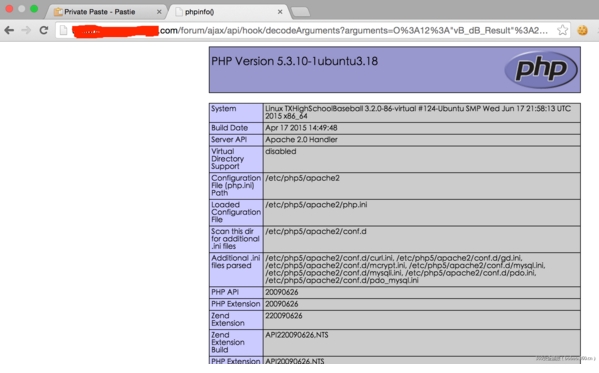Click the Zend Extension label
The width and height of the screenshot is (599, 373).
[x=228, y=319]
